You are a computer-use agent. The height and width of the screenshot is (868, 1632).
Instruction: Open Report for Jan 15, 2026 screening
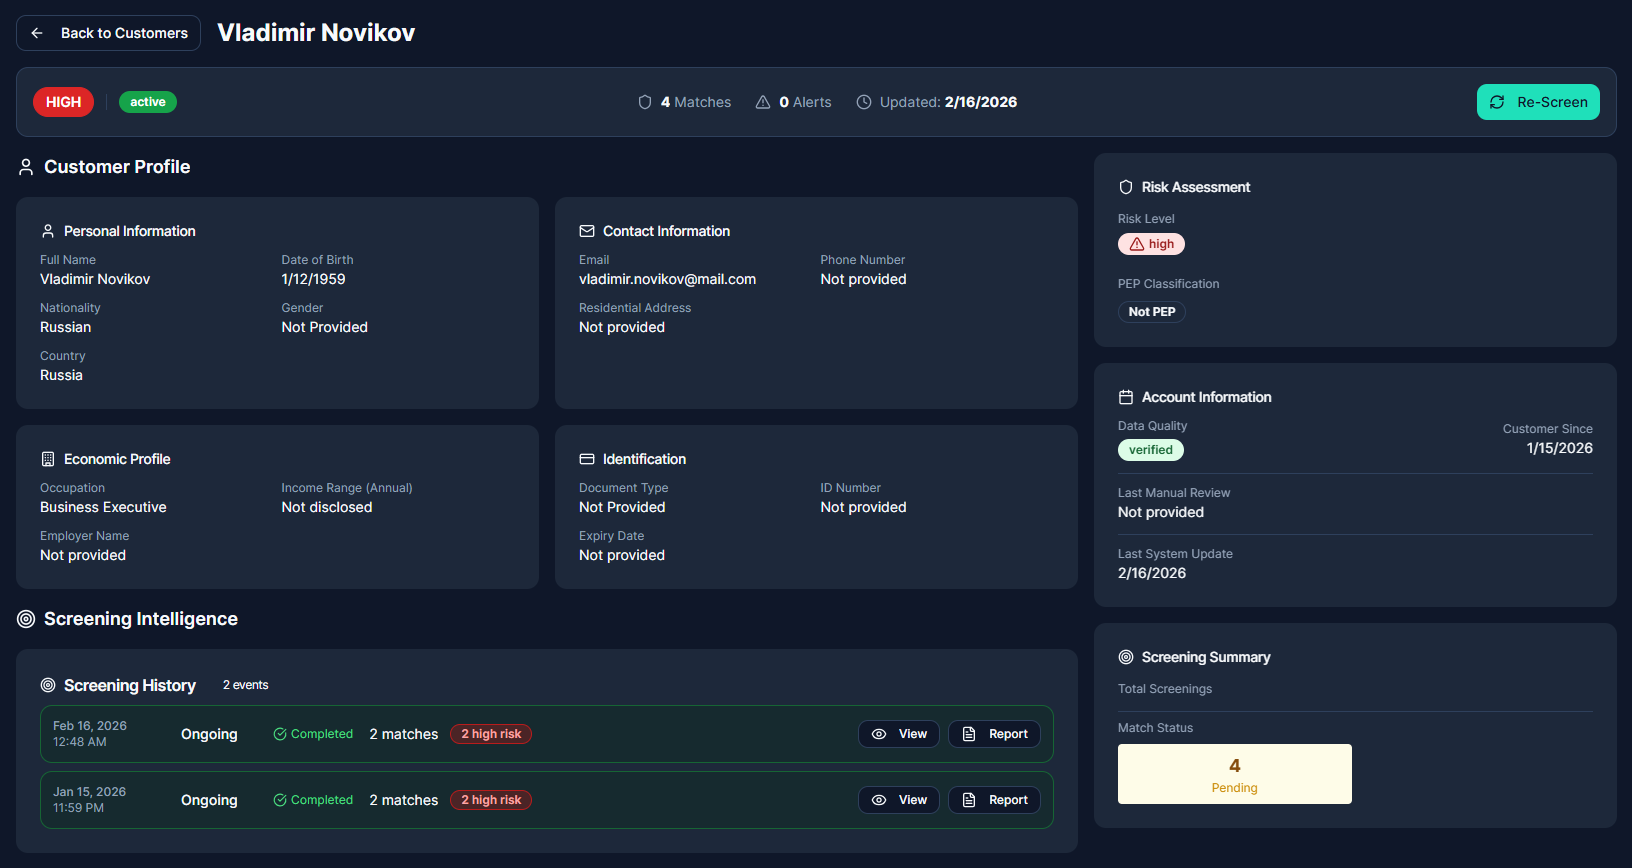pyautogui.click(x=994, y=800)
